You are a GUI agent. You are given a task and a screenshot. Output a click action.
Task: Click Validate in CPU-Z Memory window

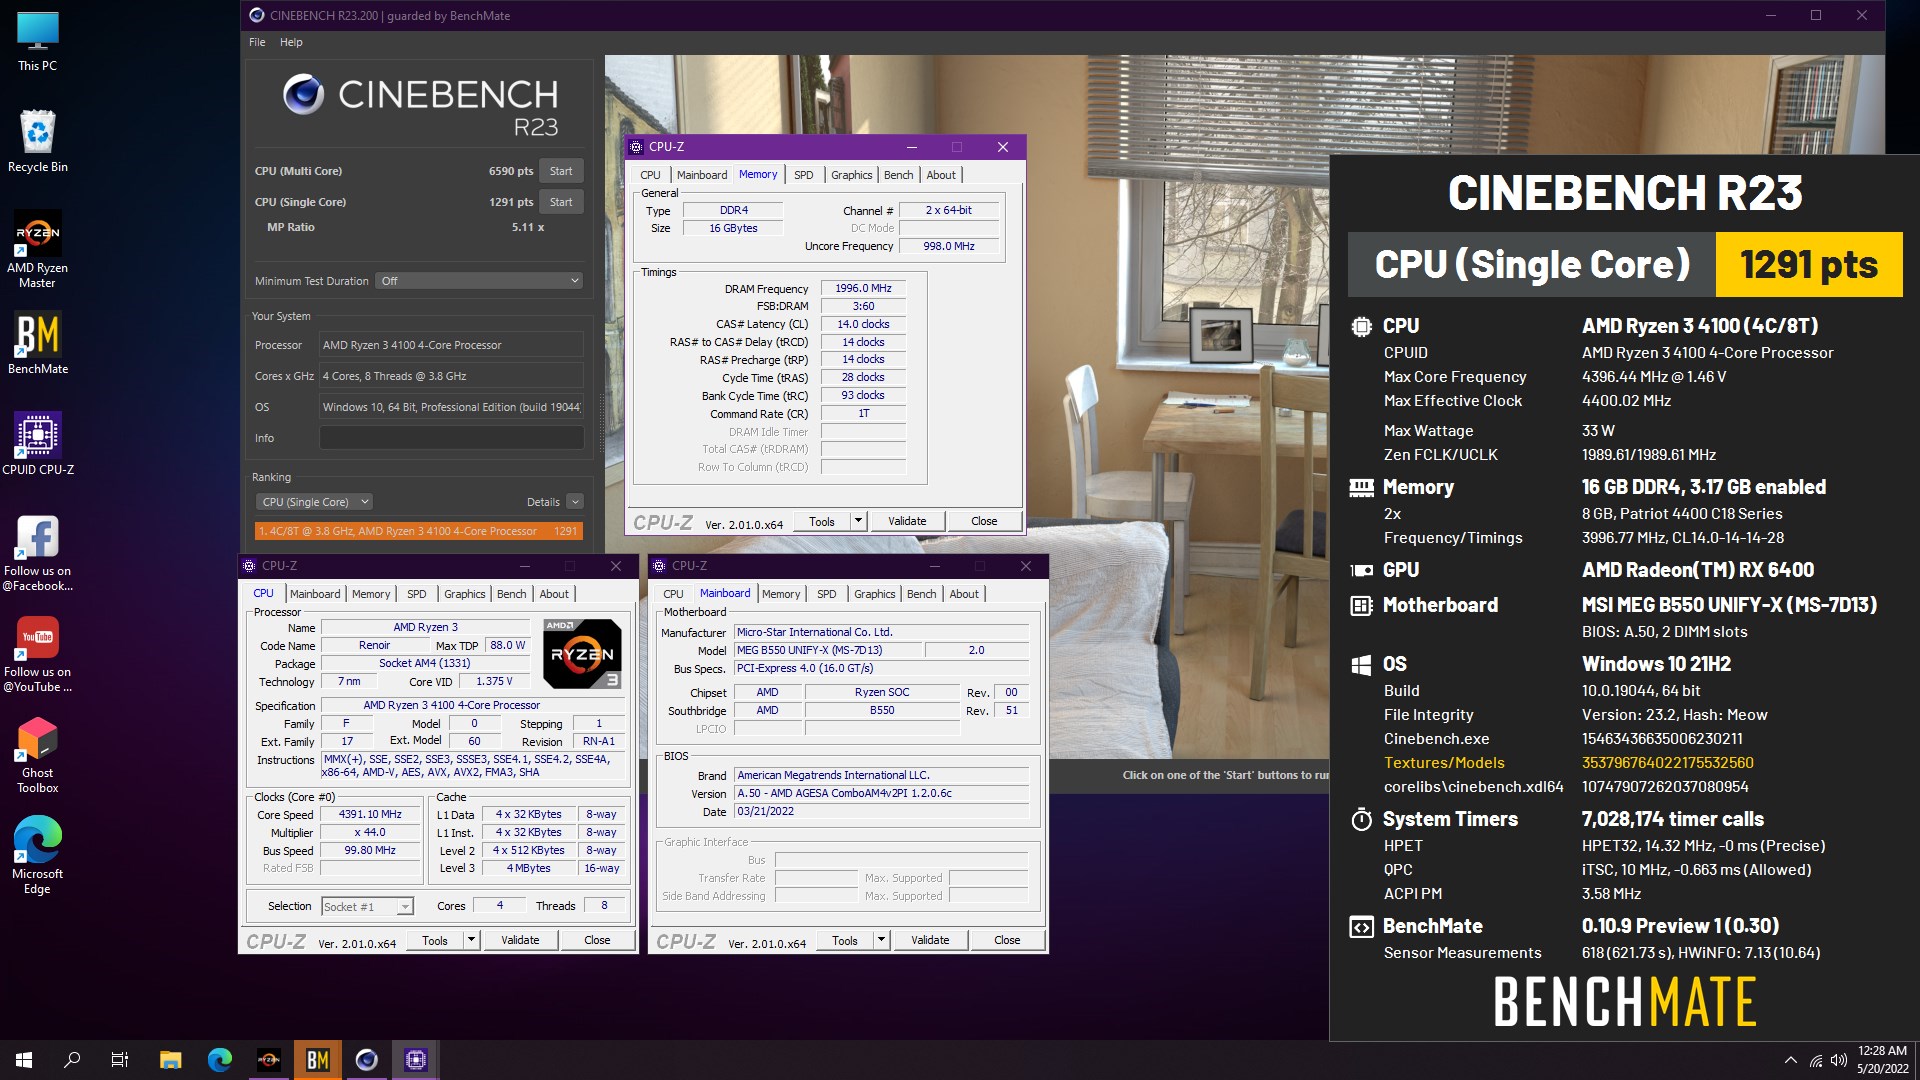907,521
